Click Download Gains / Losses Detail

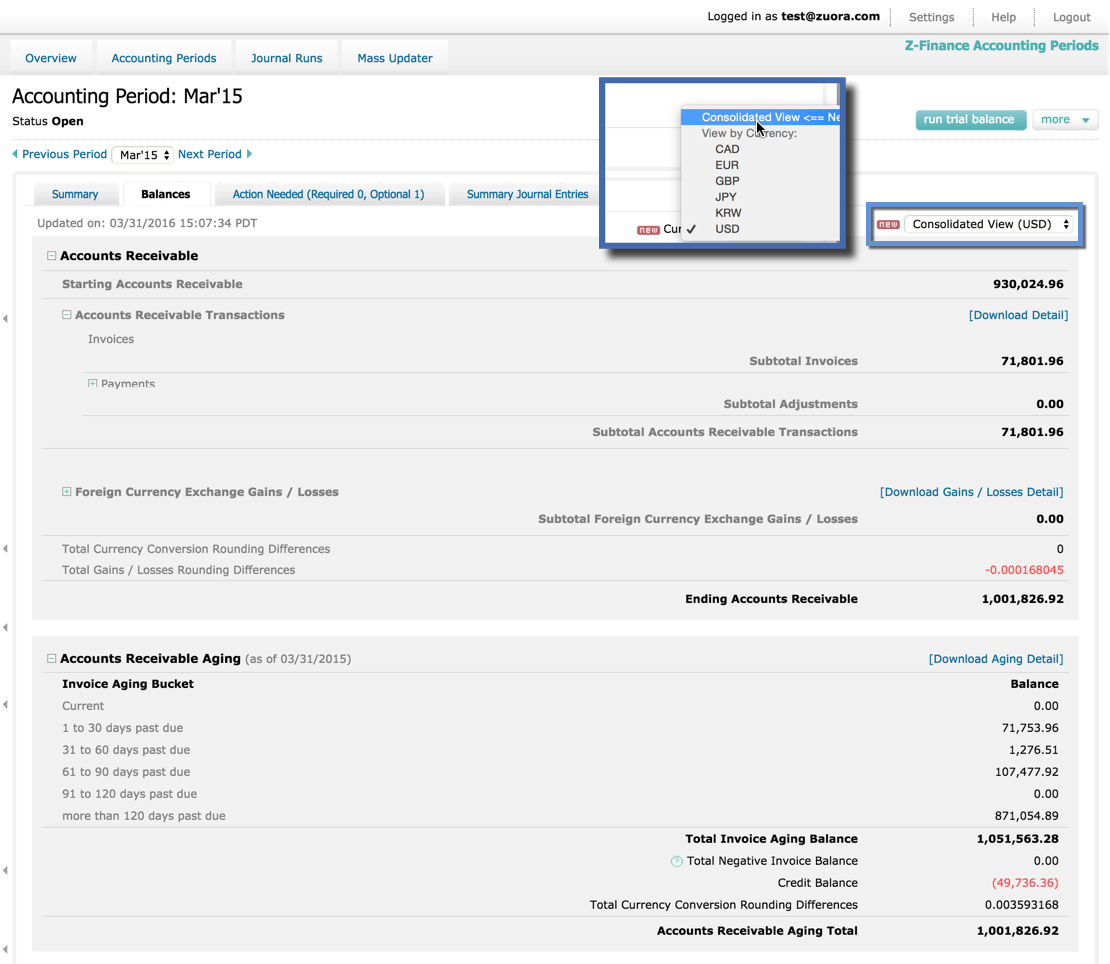971,492
